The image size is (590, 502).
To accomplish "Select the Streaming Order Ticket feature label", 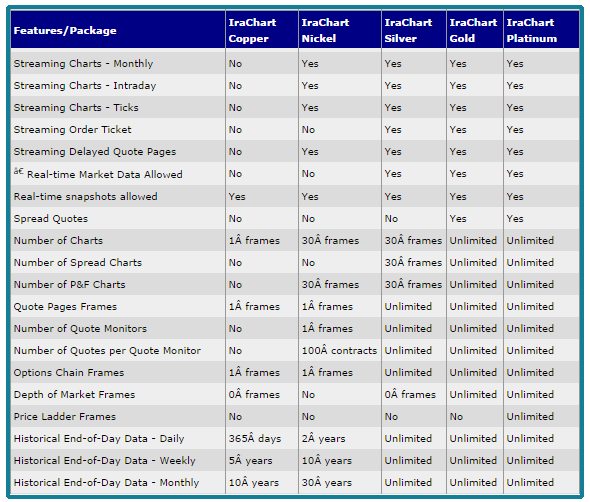I will click(x=72, y=130).
